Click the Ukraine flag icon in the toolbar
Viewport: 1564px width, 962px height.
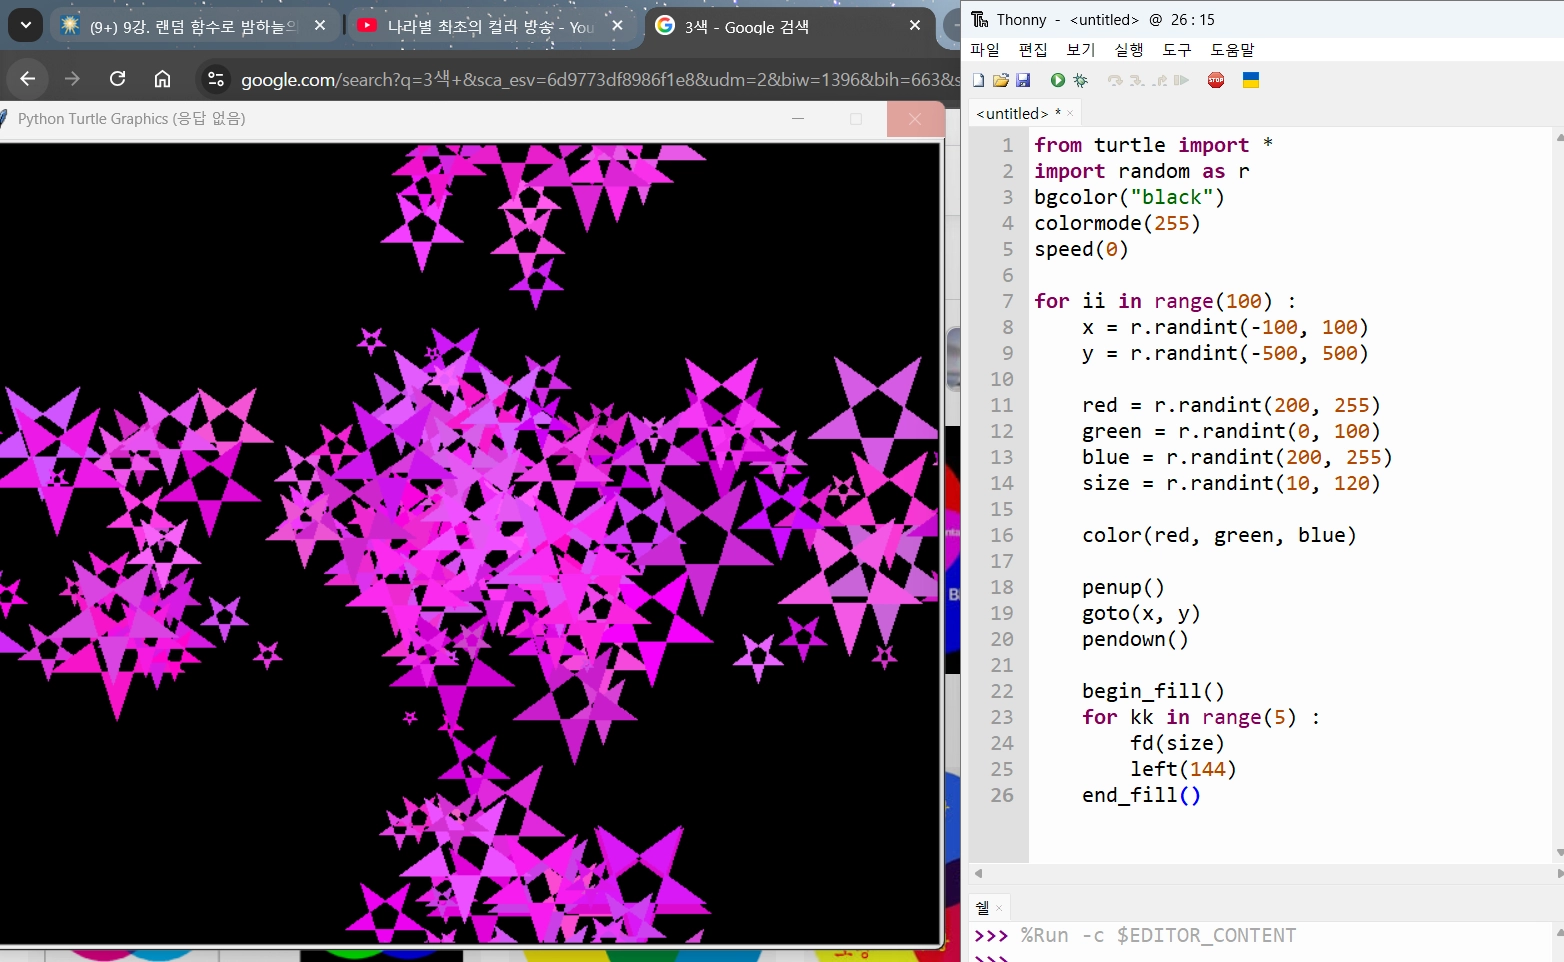[1250, 80]
